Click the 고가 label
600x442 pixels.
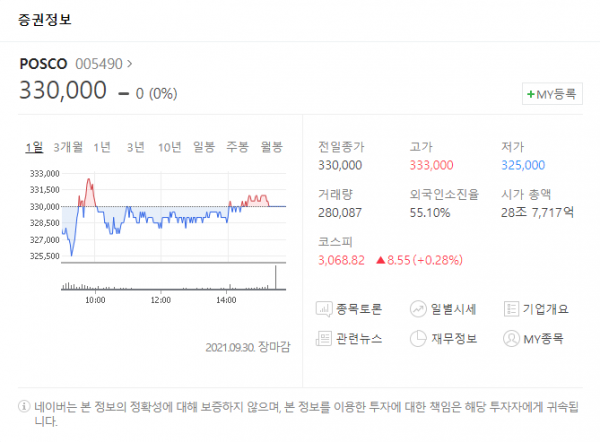(421, 147)
